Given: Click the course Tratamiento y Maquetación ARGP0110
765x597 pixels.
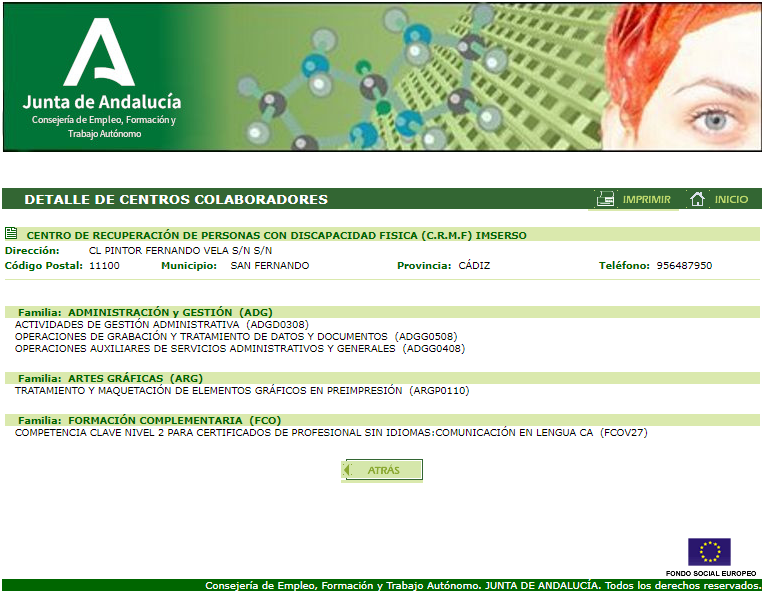Looking at the screenshot, I should pos(242,391).
